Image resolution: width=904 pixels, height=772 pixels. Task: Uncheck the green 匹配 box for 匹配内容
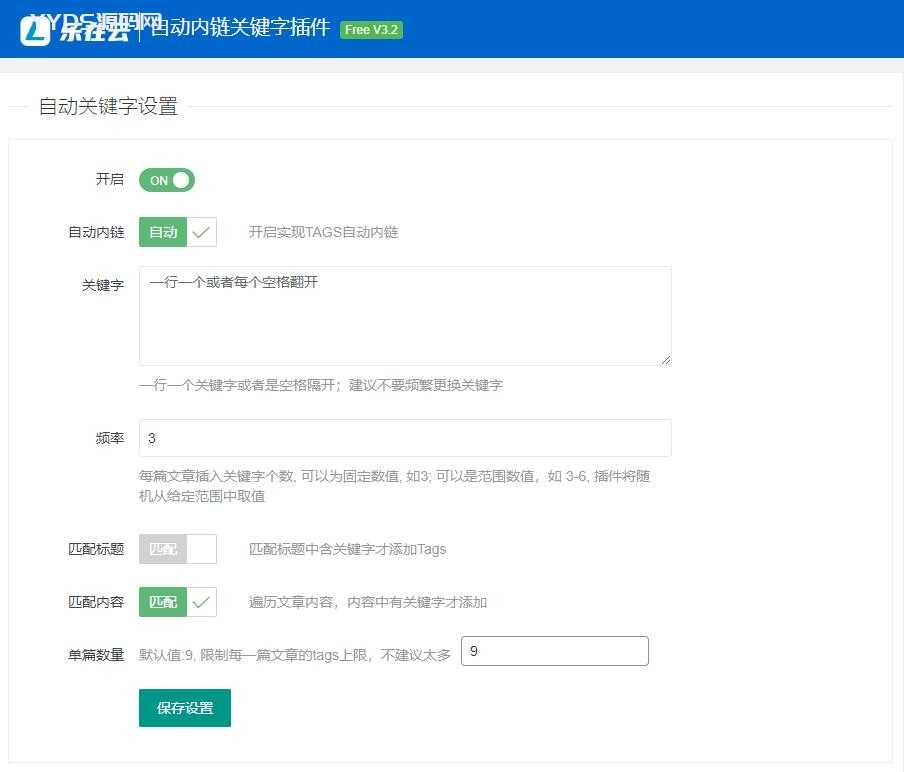tap(163, 602)
